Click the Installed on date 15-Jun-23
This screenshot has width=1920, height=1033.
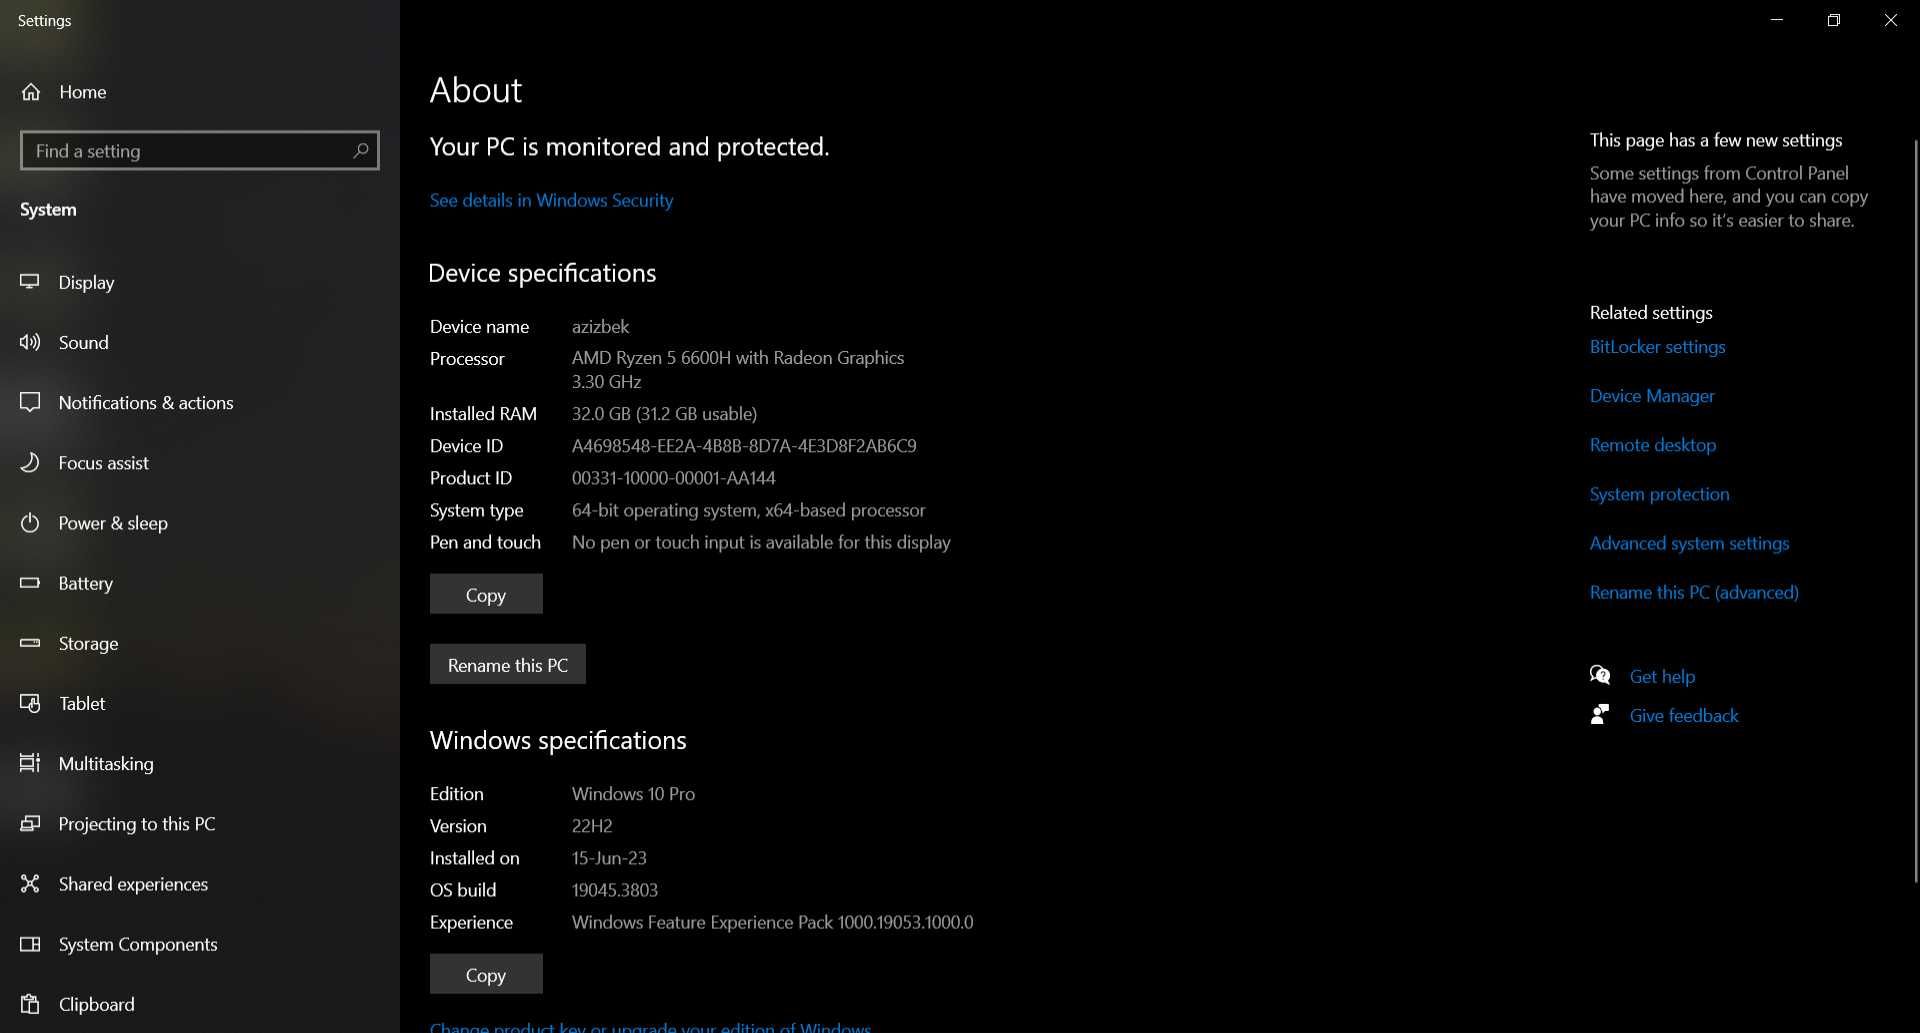point(609,858)
